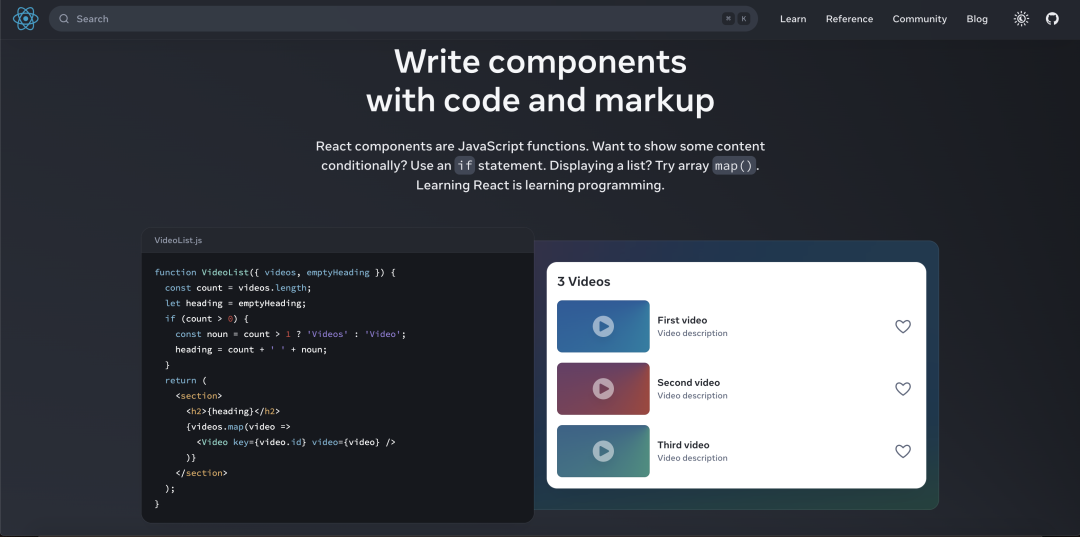Viewport: 1080px width, 537px height.
Task: Click the 'Write components' heading text
Action: pyautogui.click(x=540, y=62)
